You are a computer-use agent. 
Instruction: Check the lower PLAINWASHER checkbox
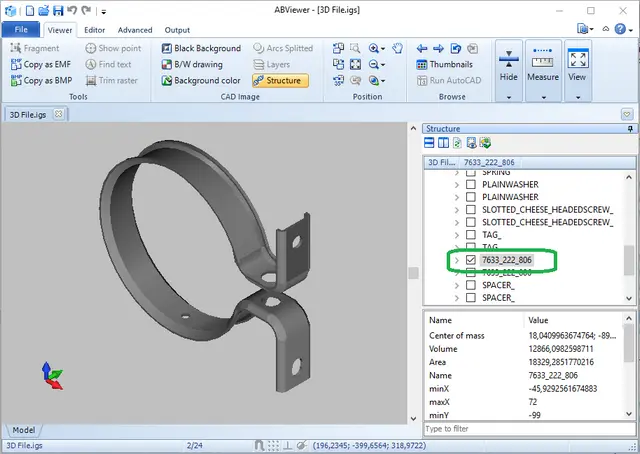(x=471, y=197)
